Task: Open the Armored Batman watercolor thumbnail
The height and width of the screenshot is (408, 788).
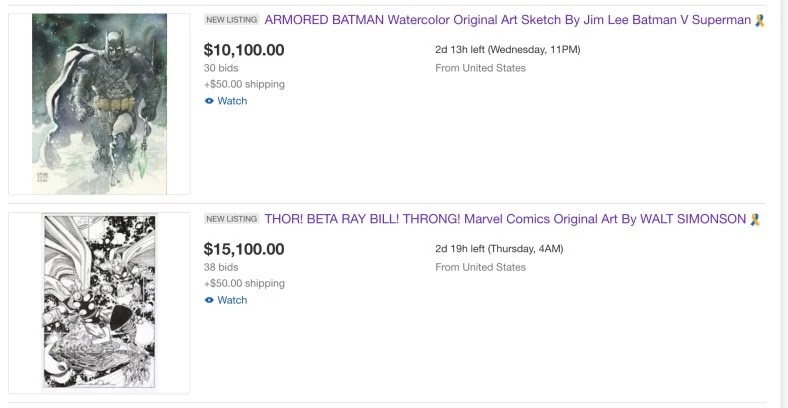Action: pos(100,104)
